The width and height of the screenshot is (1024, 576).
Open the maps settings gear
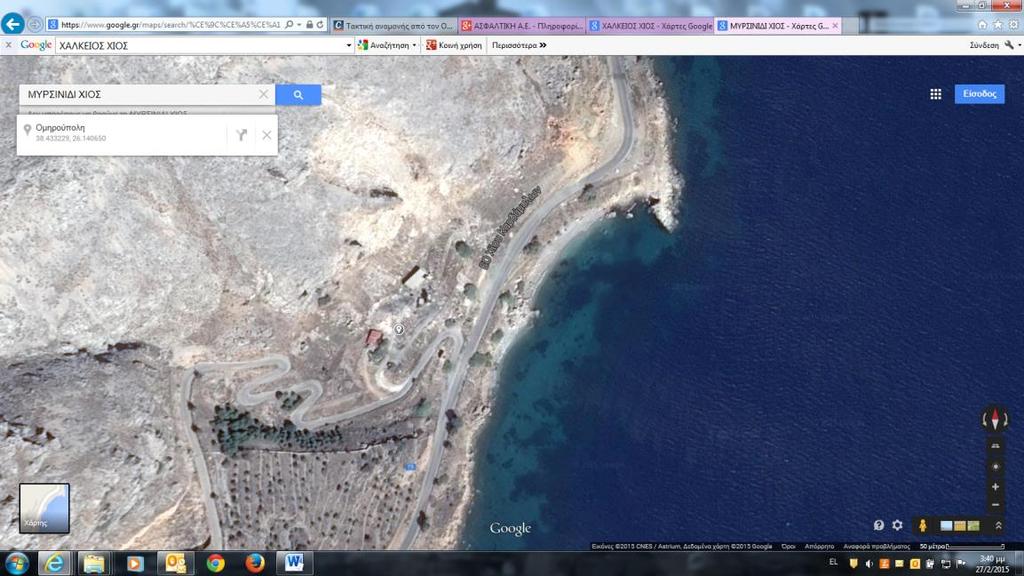tap(897, 525)
